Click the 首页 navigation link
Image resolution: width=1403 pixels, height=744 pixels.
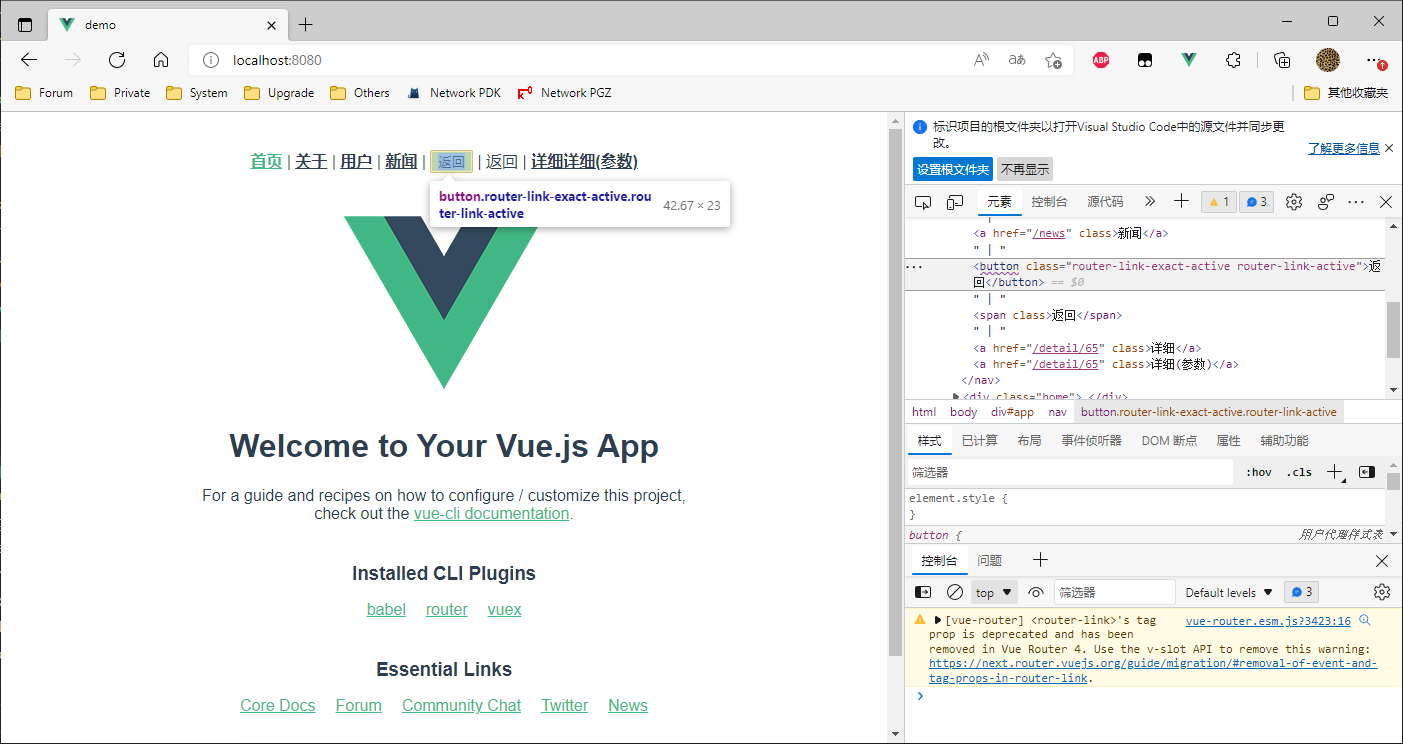266,161
